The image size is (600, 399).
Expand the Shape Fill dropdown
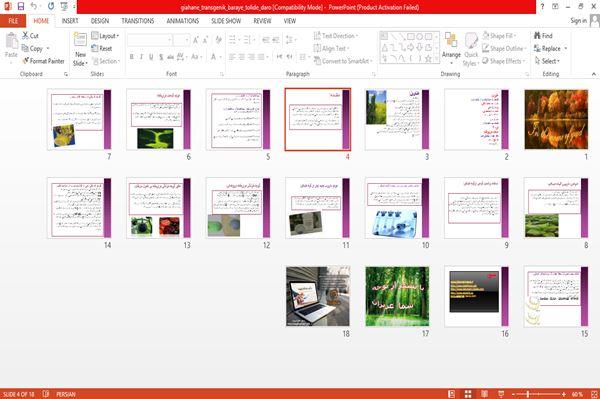click(x=499, y=36)
